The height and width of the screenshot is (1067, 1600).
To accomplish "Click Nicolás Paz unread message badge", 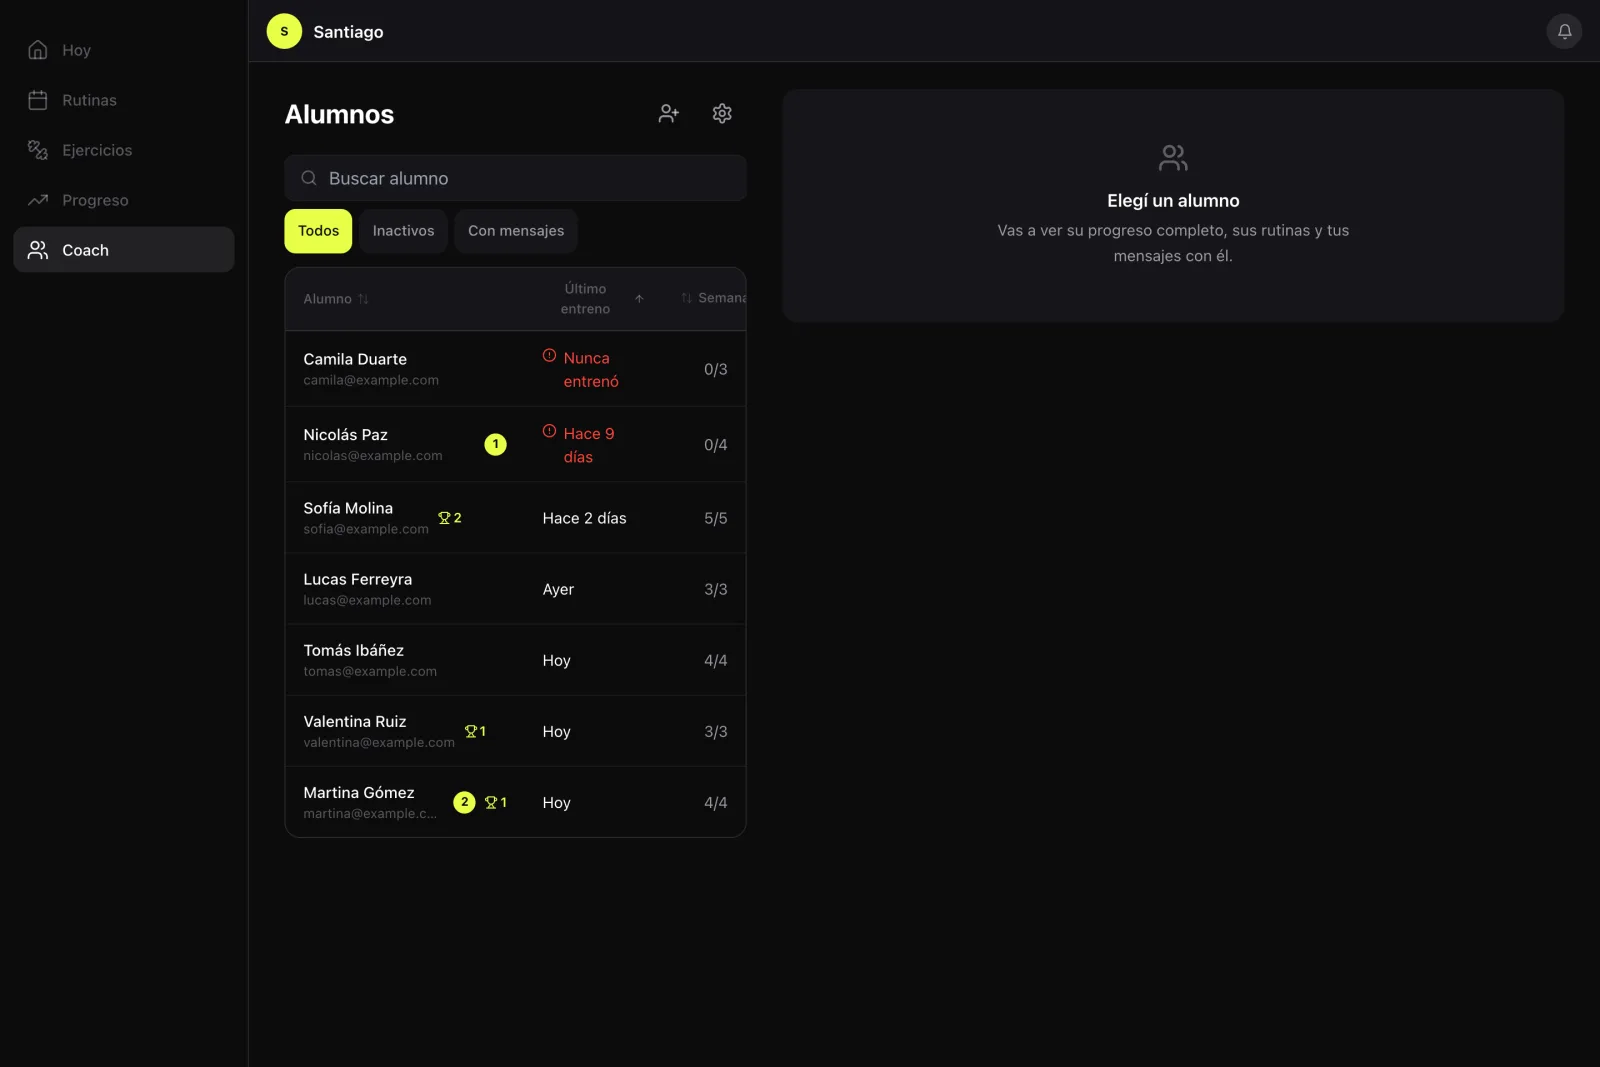I will point(495,444).
